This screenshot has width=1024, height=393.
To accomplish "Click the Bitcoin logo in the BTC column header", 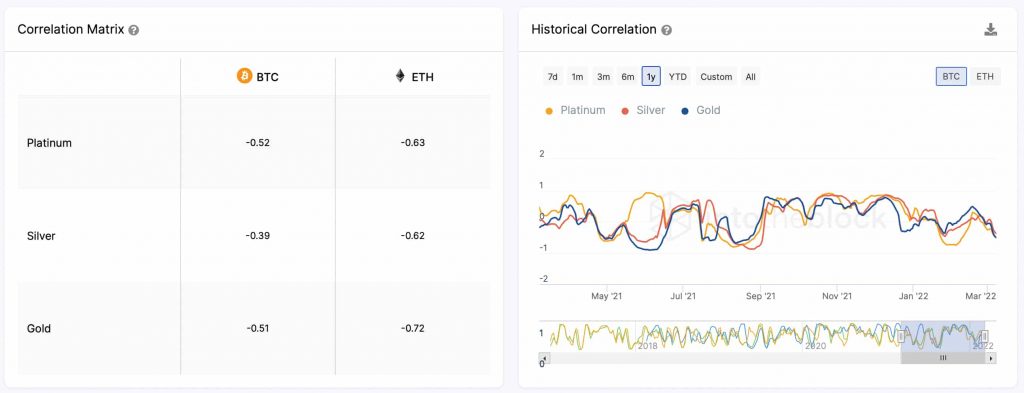I will 244,76.
